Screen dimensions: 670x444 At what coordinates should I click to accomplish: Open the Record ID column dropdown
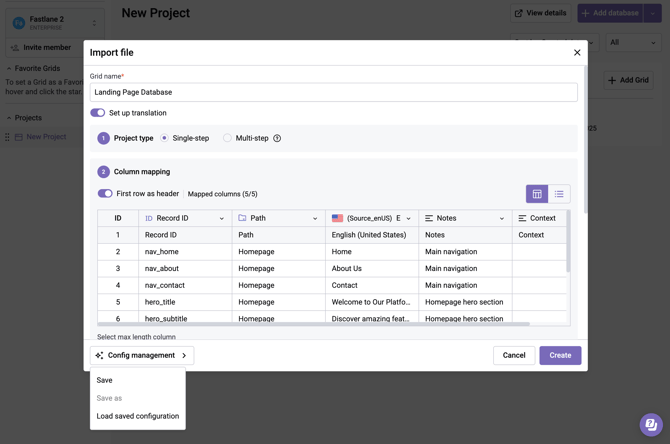click(x=222, y=218)
